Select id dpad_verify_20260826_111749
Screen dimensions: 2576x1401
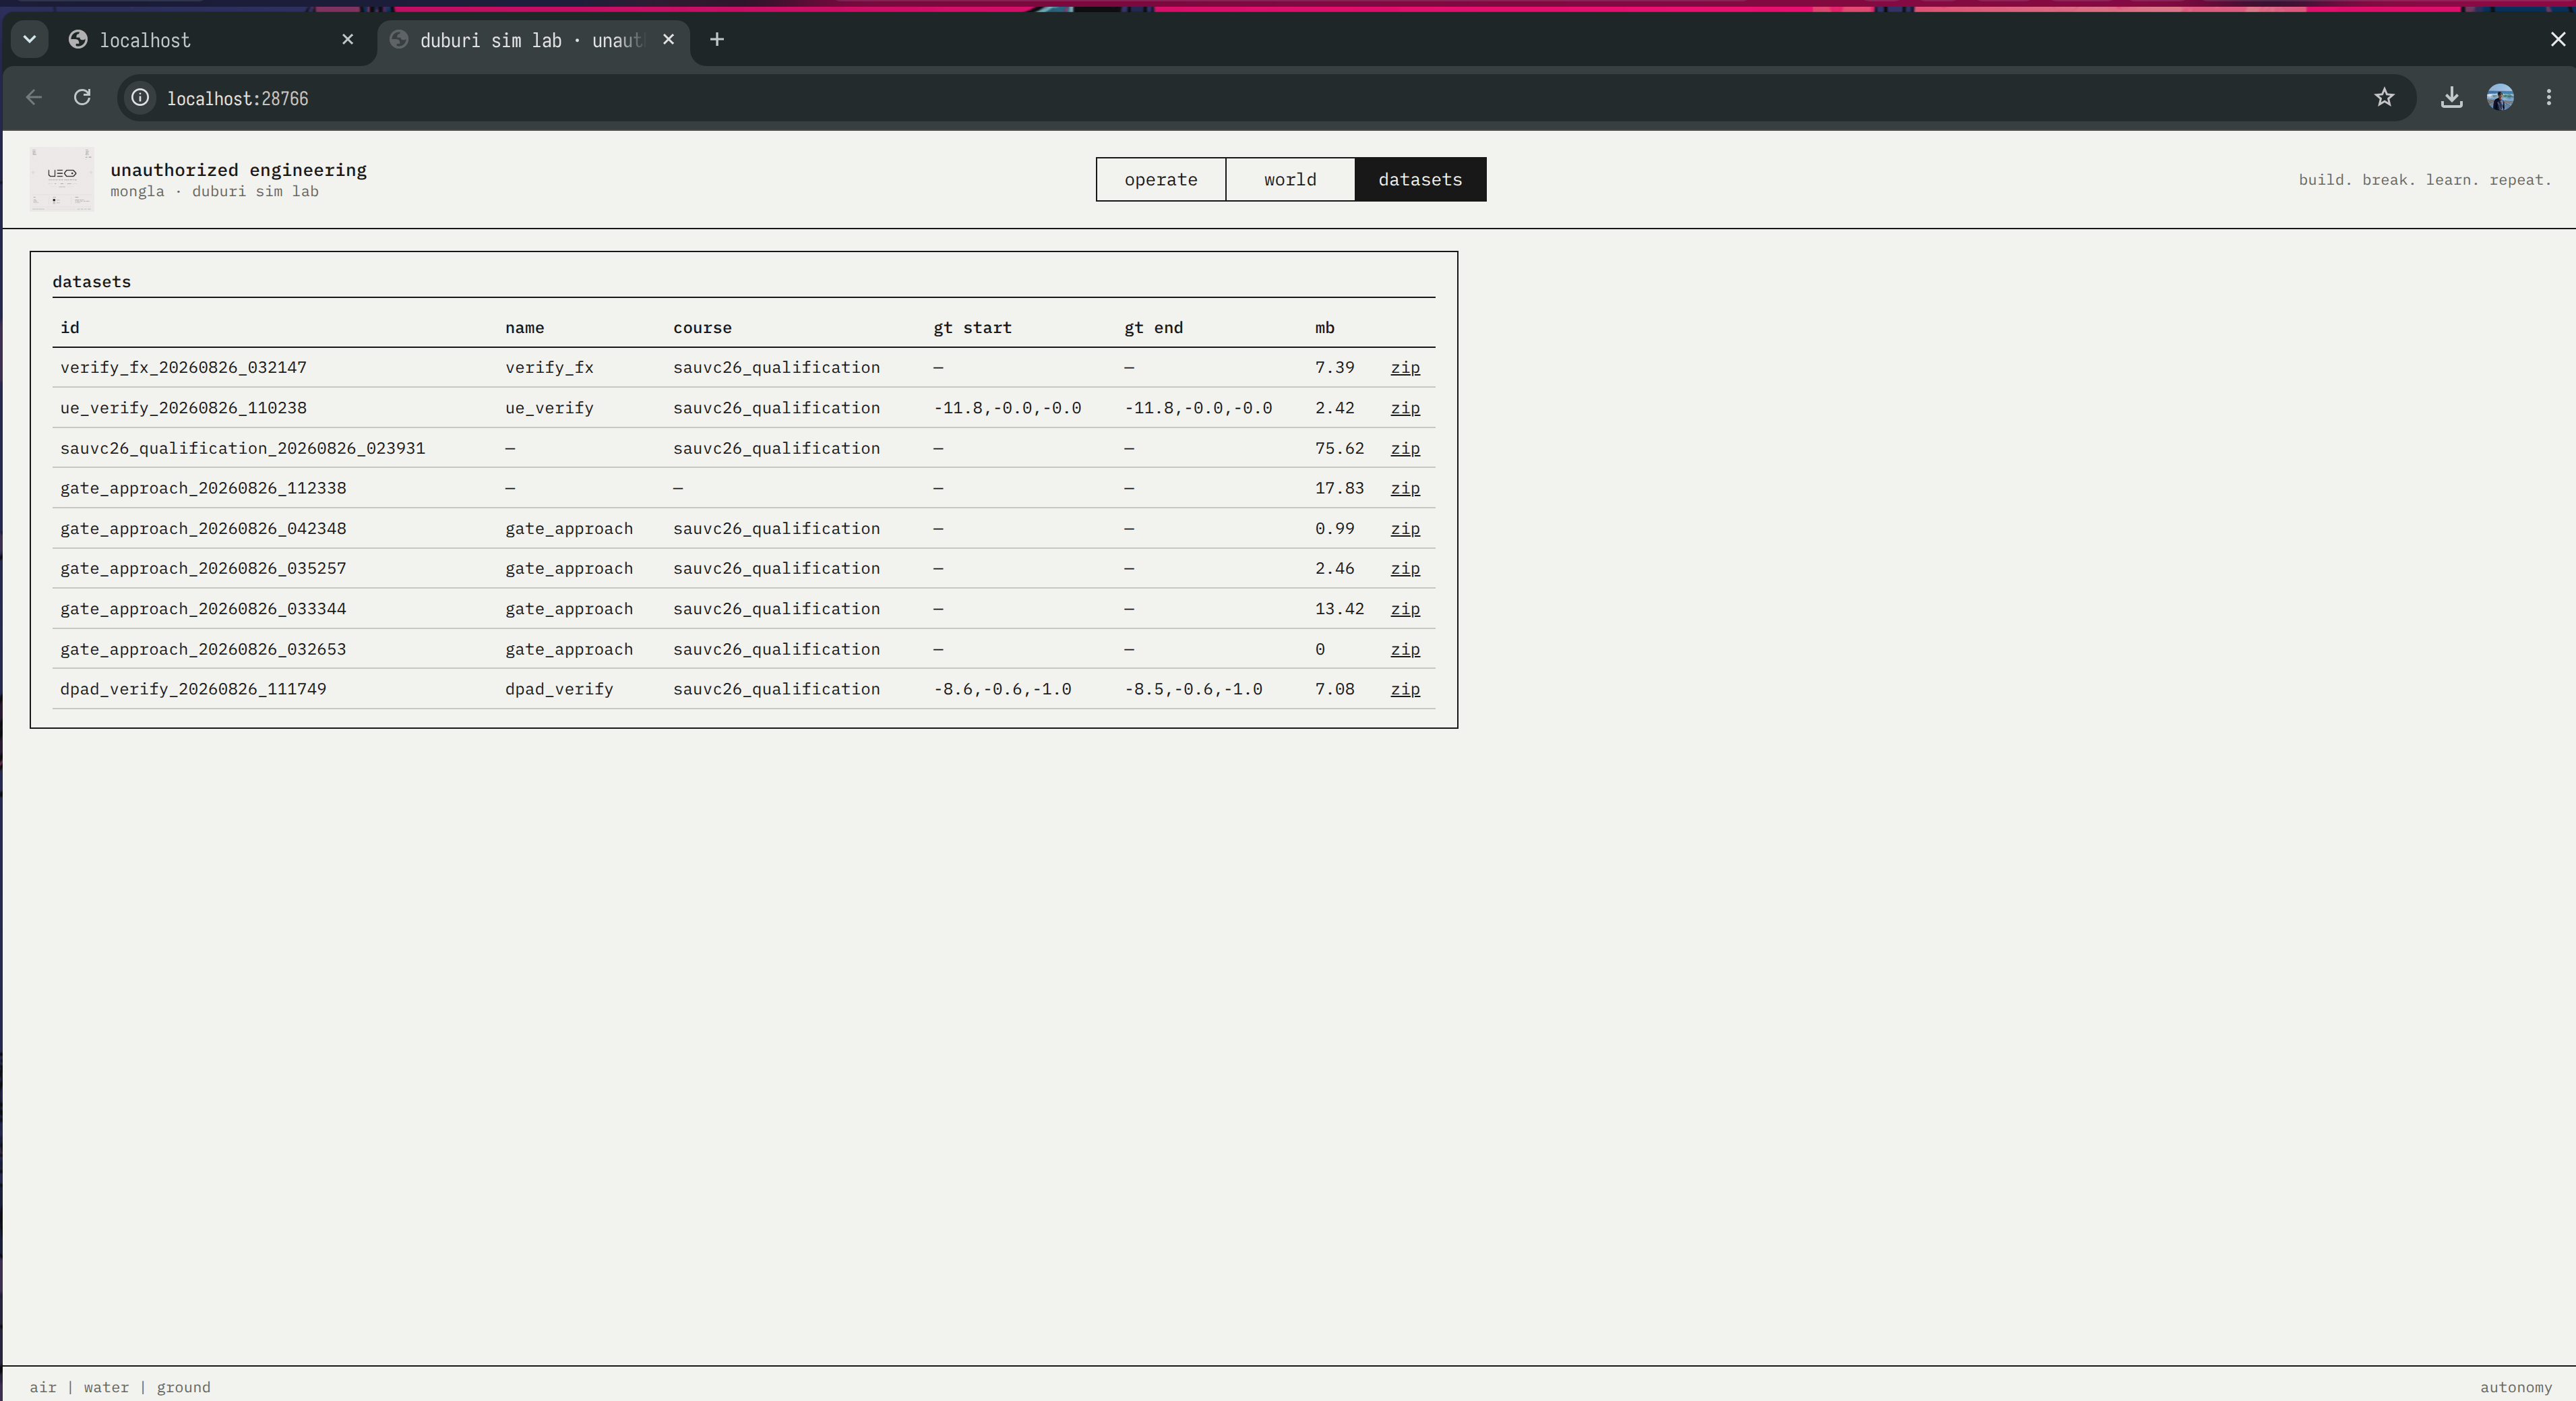point(193,689)
